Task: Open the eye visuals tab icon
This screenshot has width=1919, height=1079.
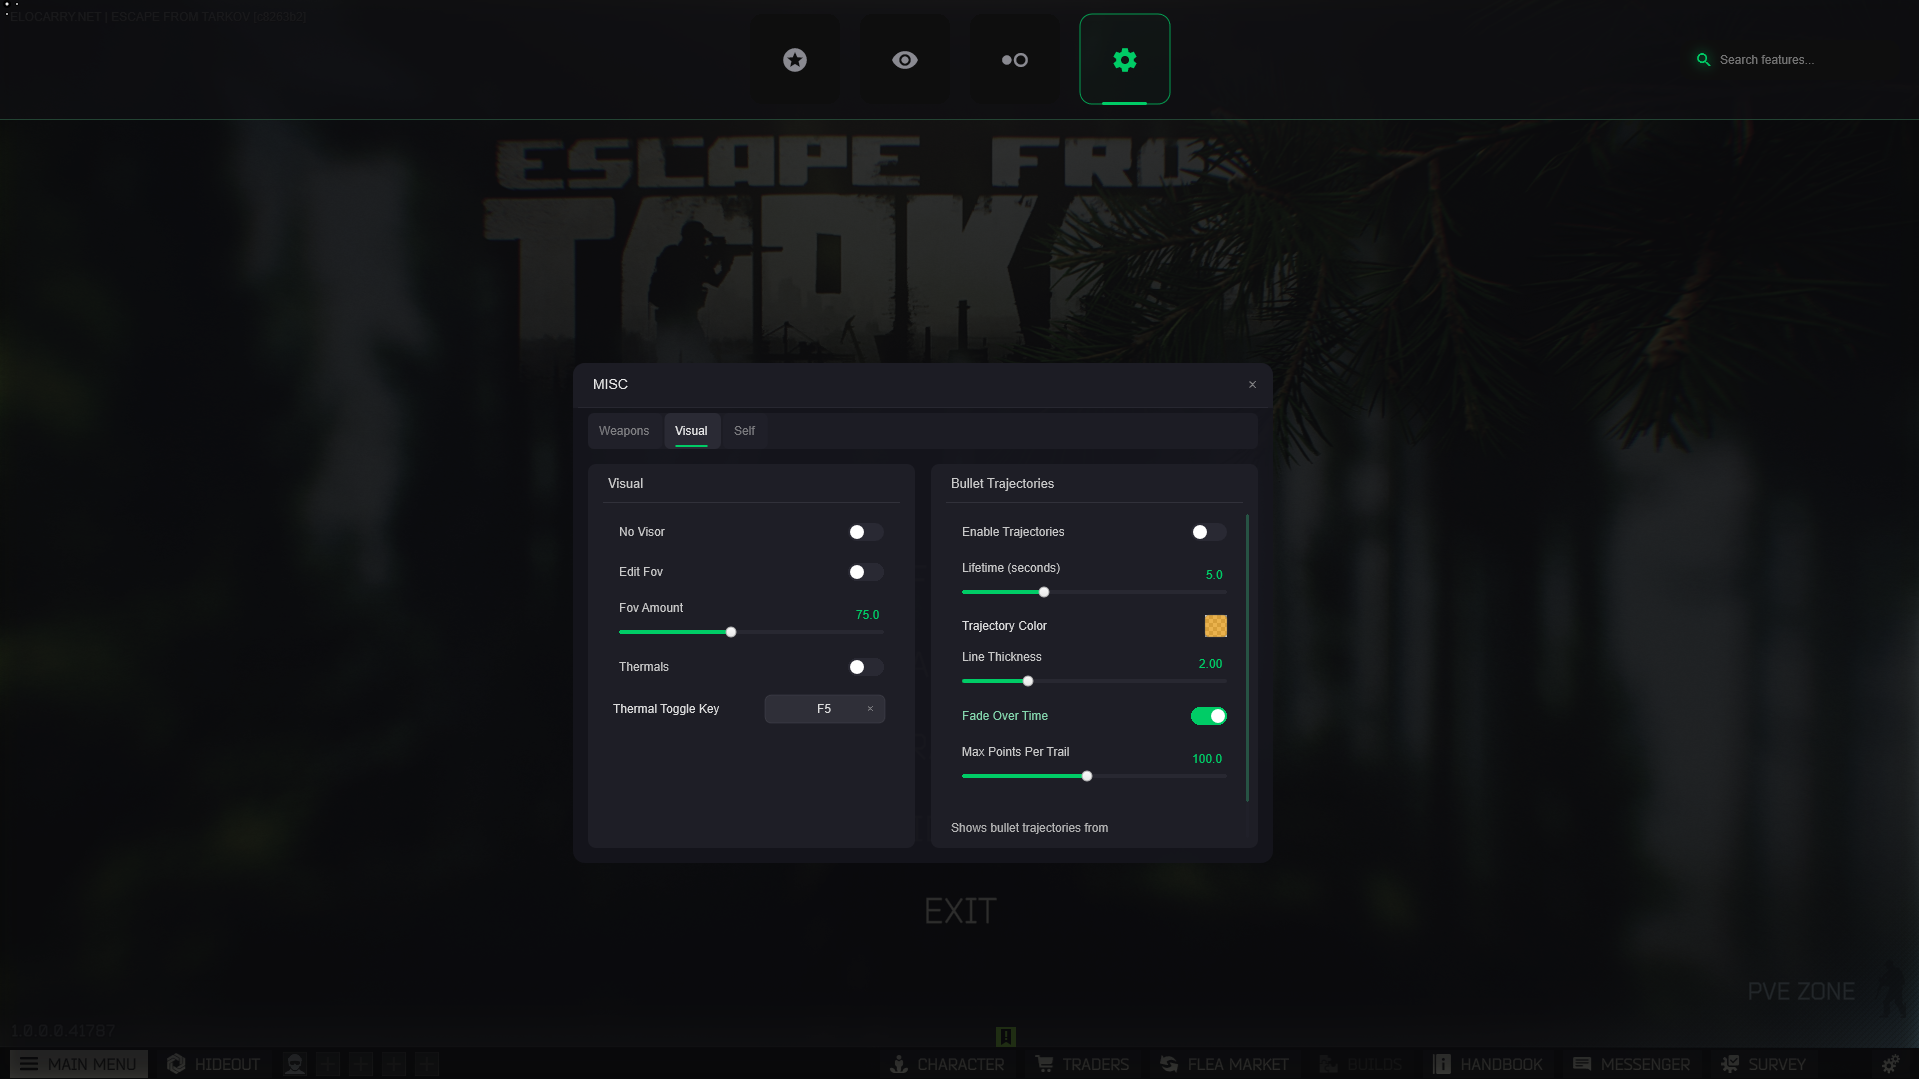Action: tap(905, 60)
